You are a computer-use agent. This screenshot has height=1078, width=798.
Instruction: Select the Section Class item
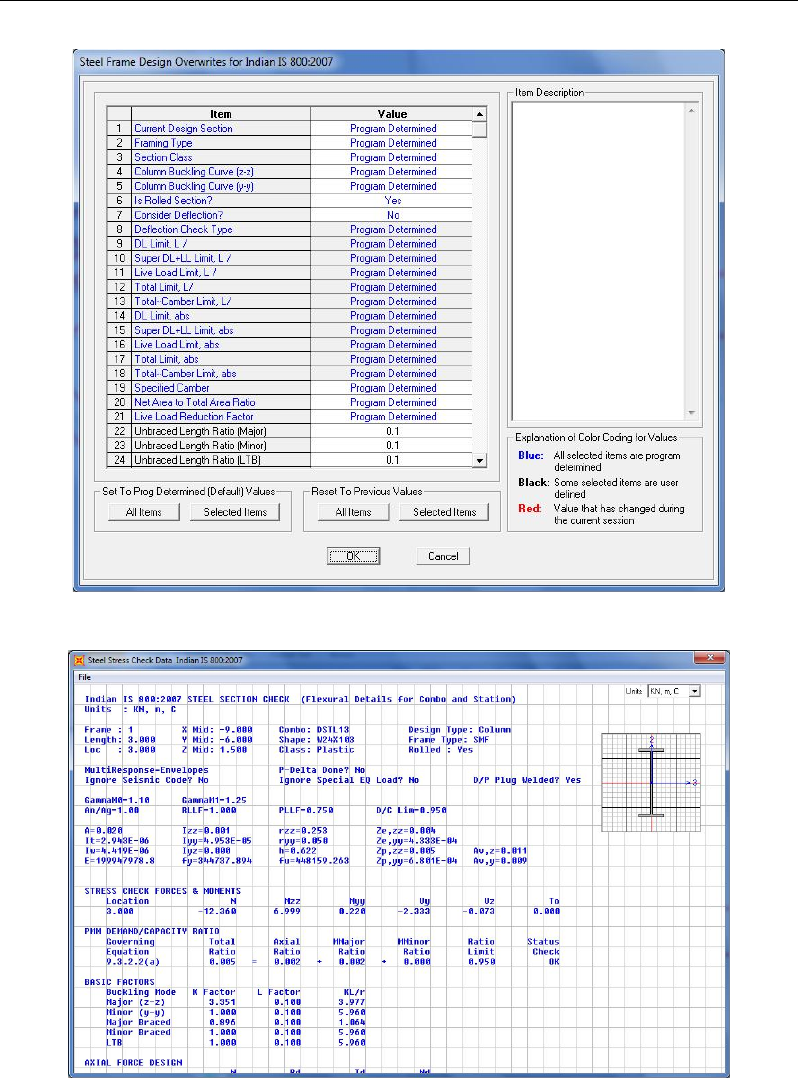221,157
